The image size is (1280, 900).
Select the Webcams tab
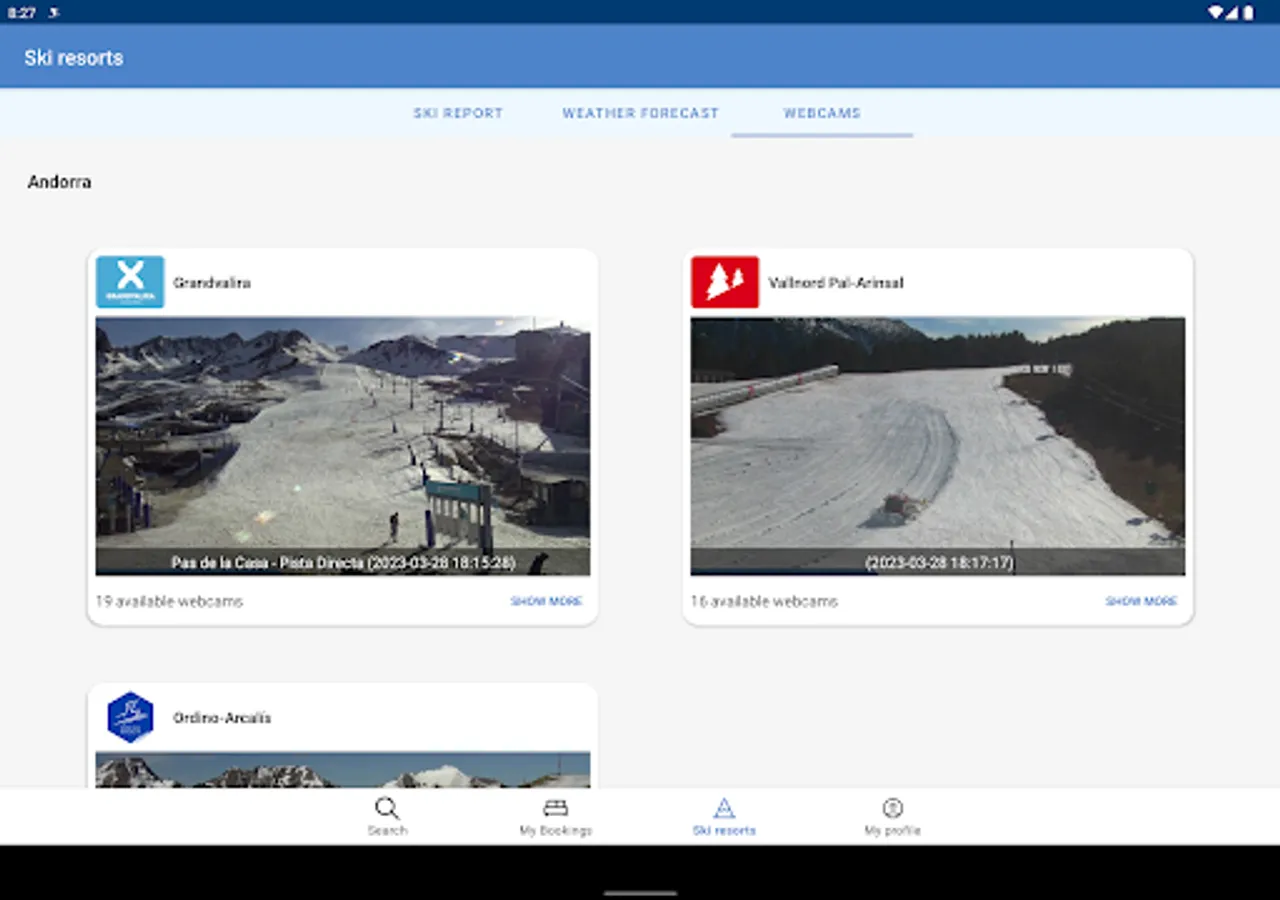tap(822, 113)
